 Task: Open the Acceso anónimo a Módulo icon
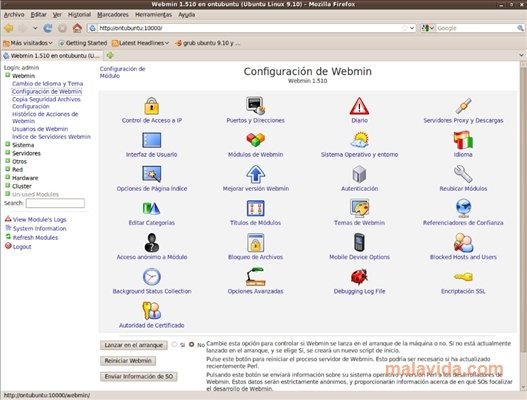[152, 243]
